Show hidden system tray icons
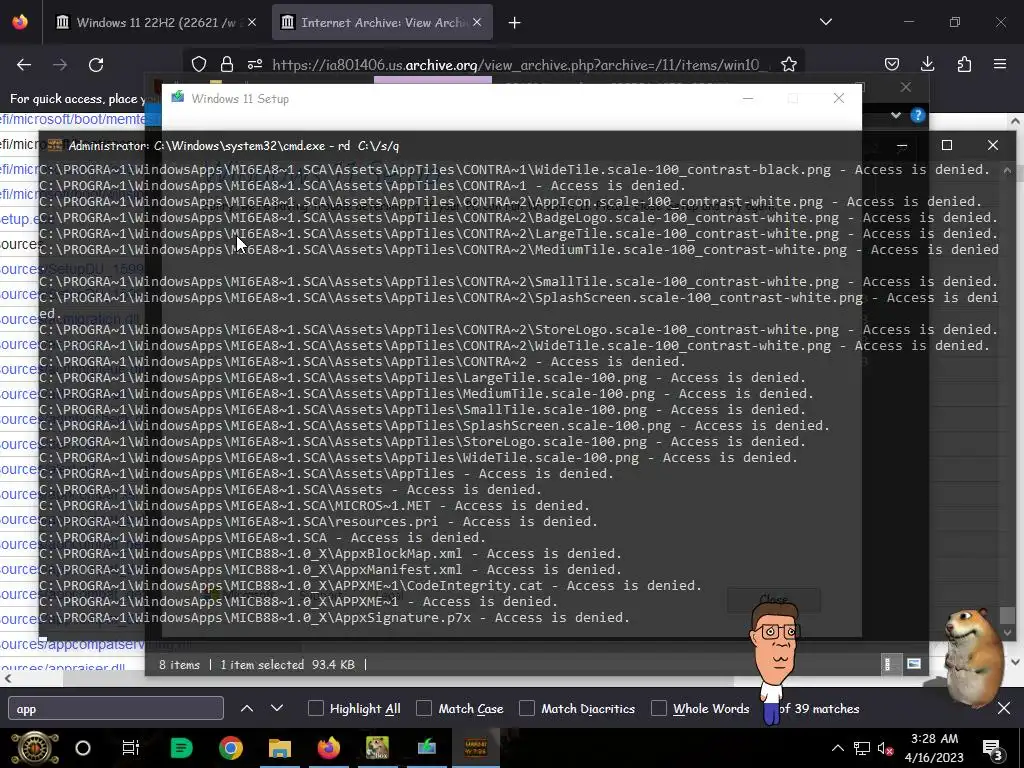This screenshot has height=768, width=1024. pyautogui.click(x=837, y=748)
